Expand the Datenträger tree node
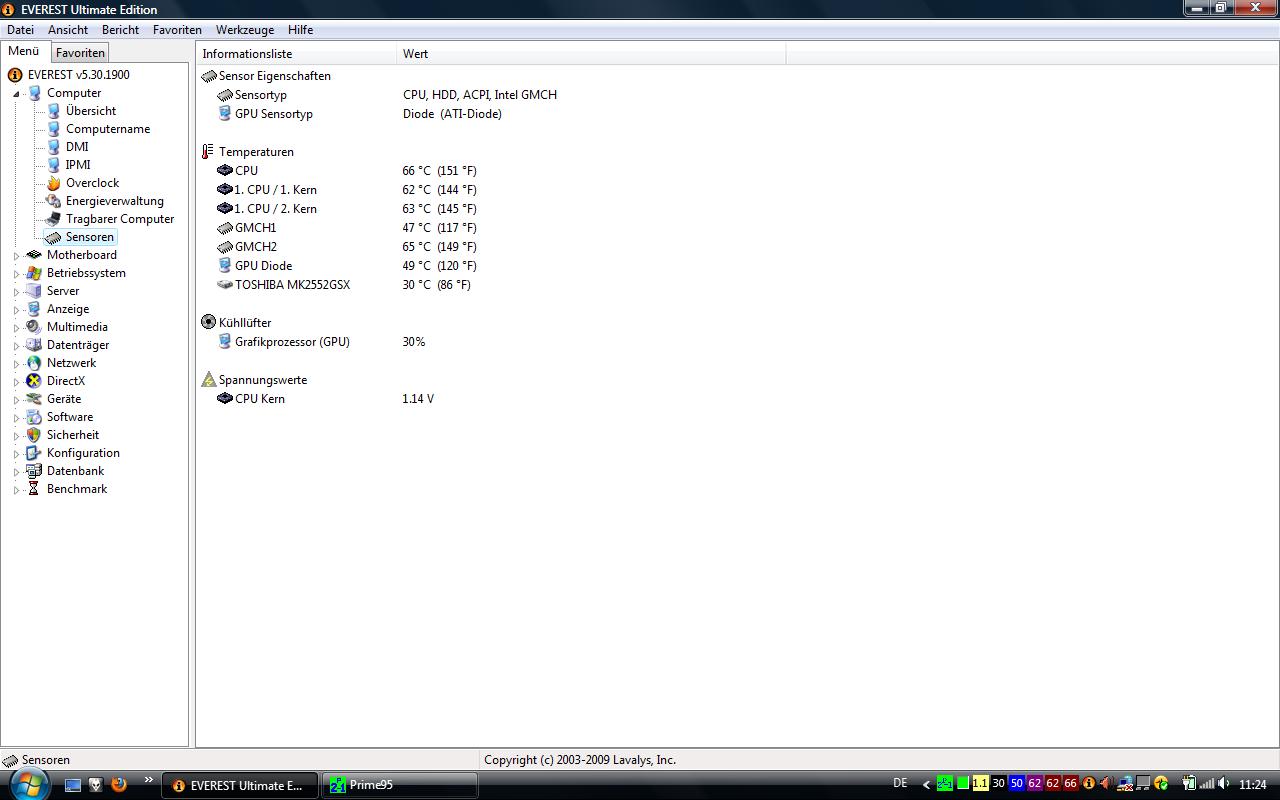Screen dimensions: 1280x800 tap(17, 345)
